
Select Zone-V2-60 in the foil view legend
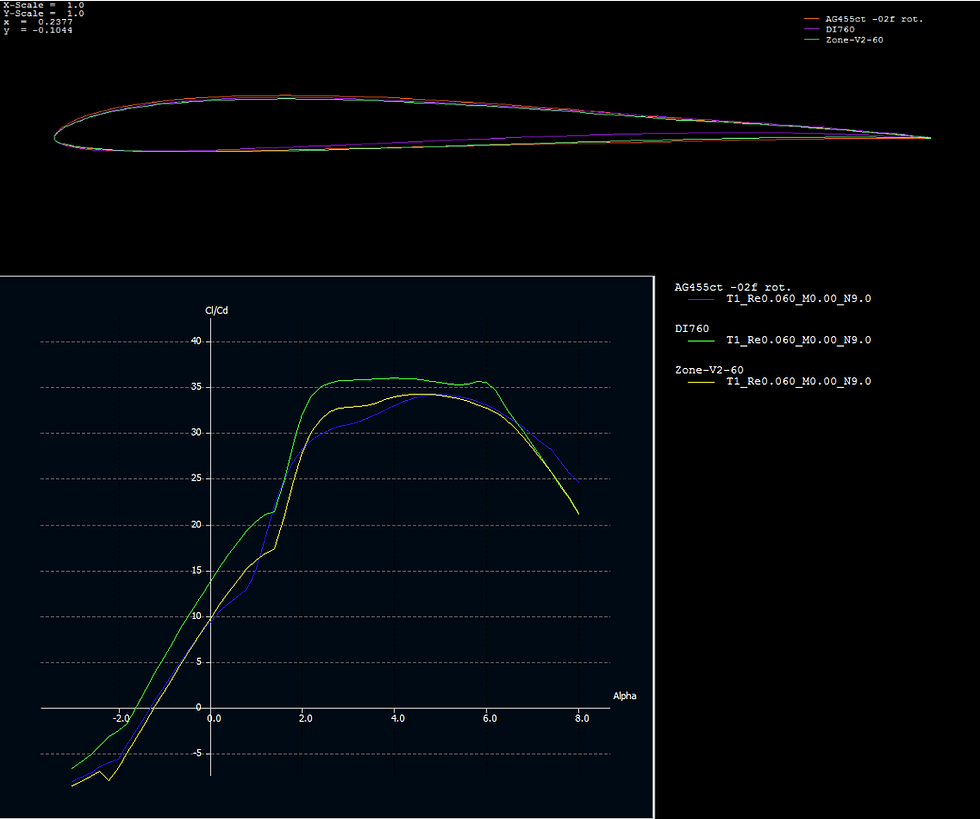point(854,40)
